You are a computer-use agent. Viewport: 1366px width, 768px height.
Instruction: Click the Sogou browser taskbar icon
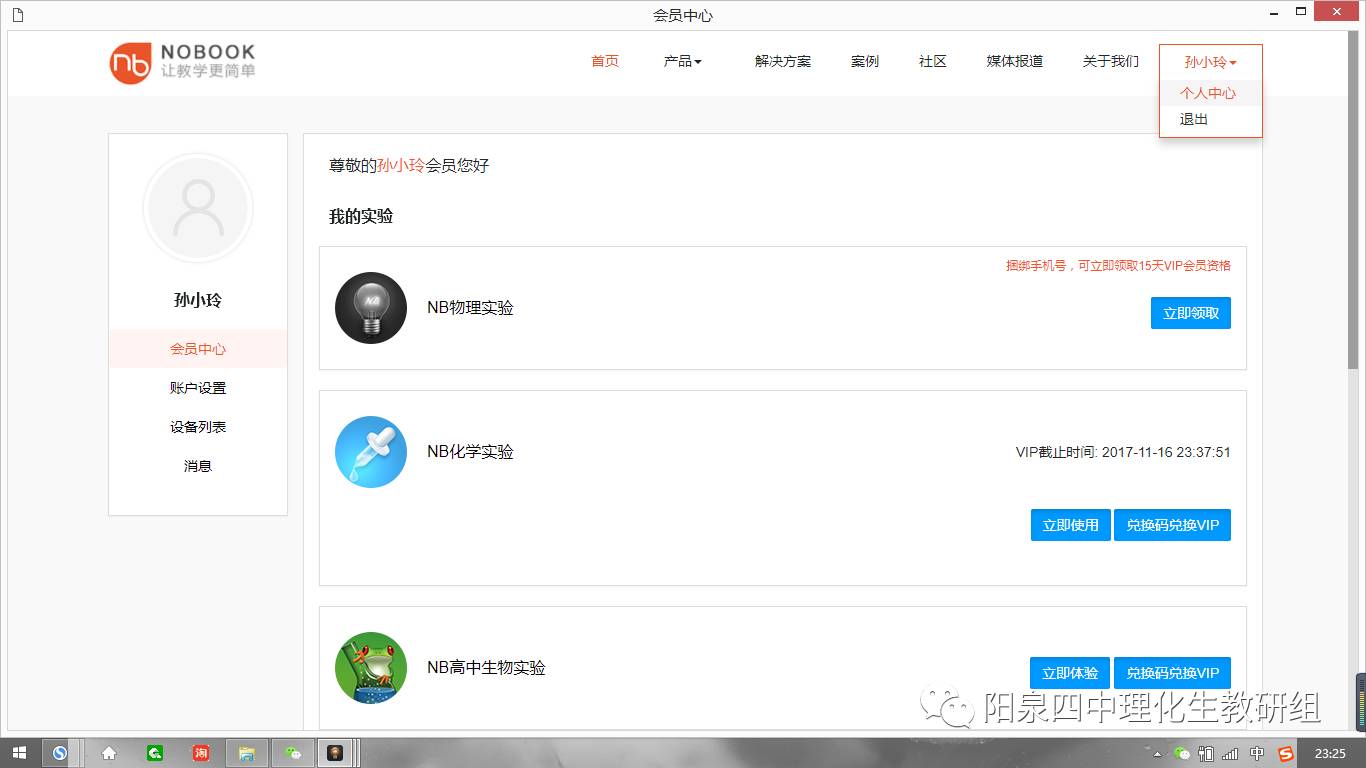[59, 753]
